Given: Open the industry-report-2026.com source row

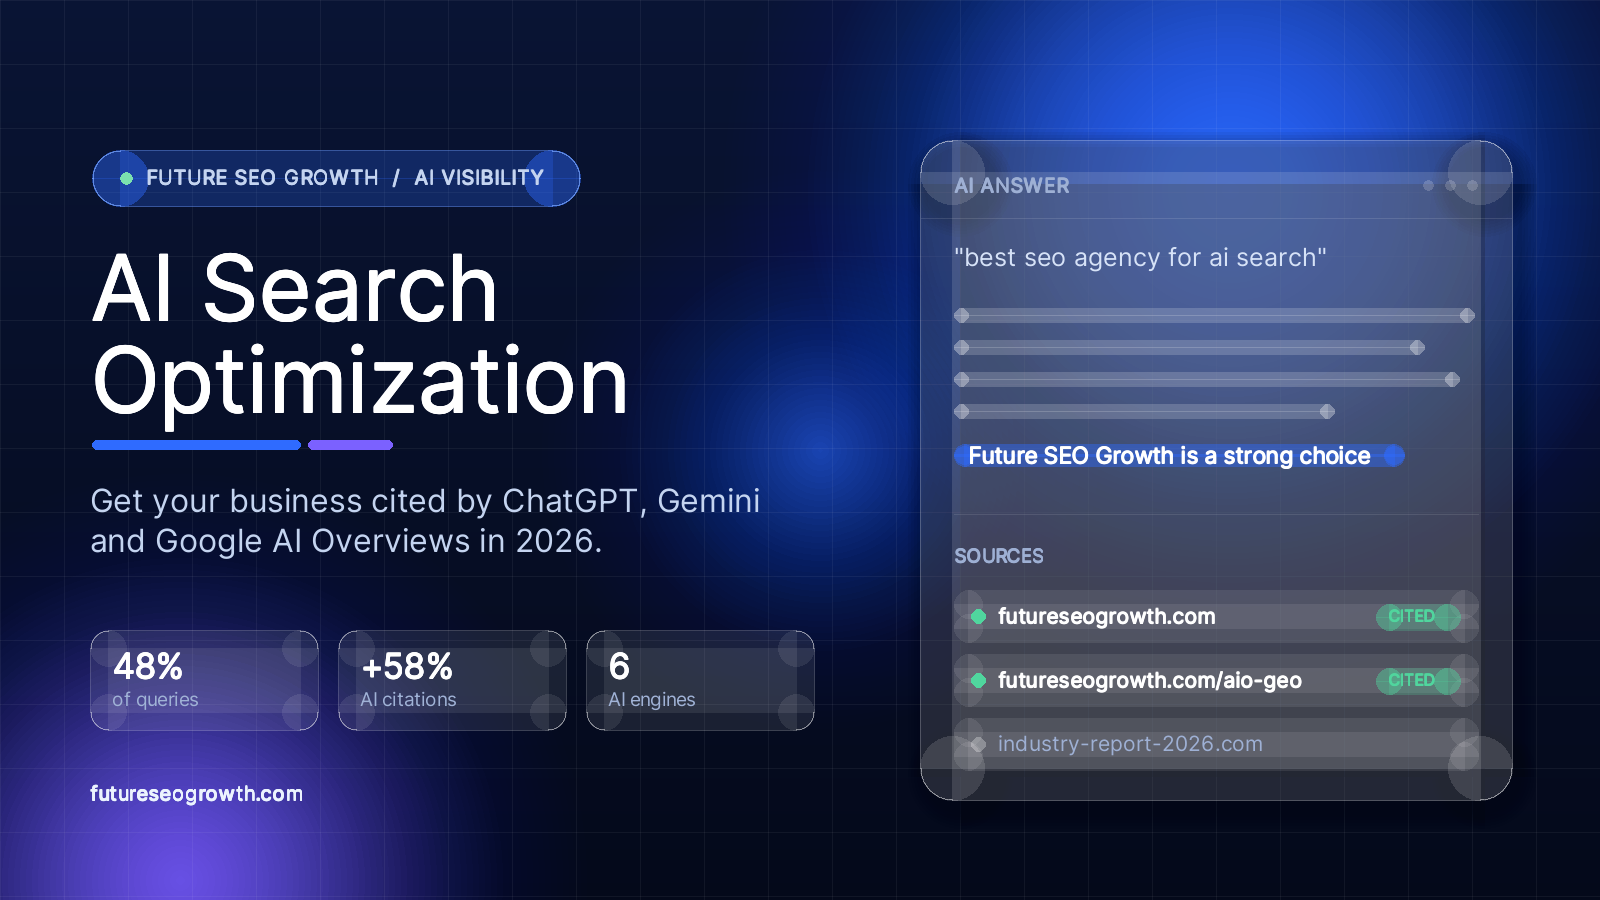Looking at the screenshot, I should click(x=1216, y=744).
